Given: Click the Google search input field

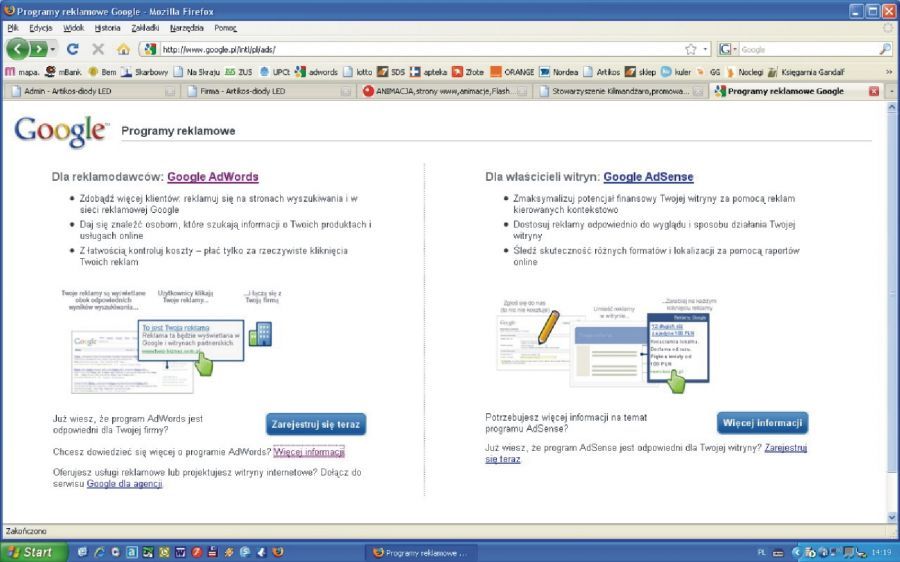Looking at the screenshot, I should [x=808, y=49].
